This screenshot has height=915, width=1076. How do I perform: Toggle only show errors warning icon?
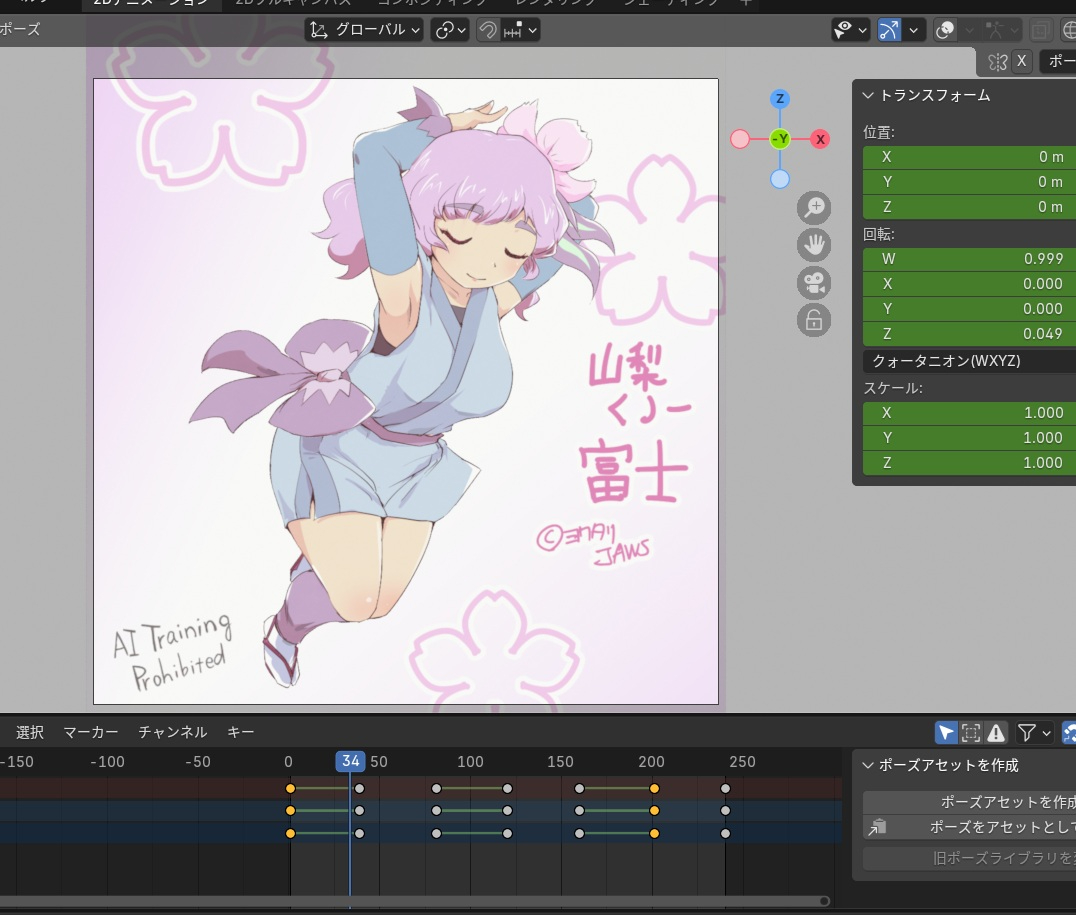(996, 733)
